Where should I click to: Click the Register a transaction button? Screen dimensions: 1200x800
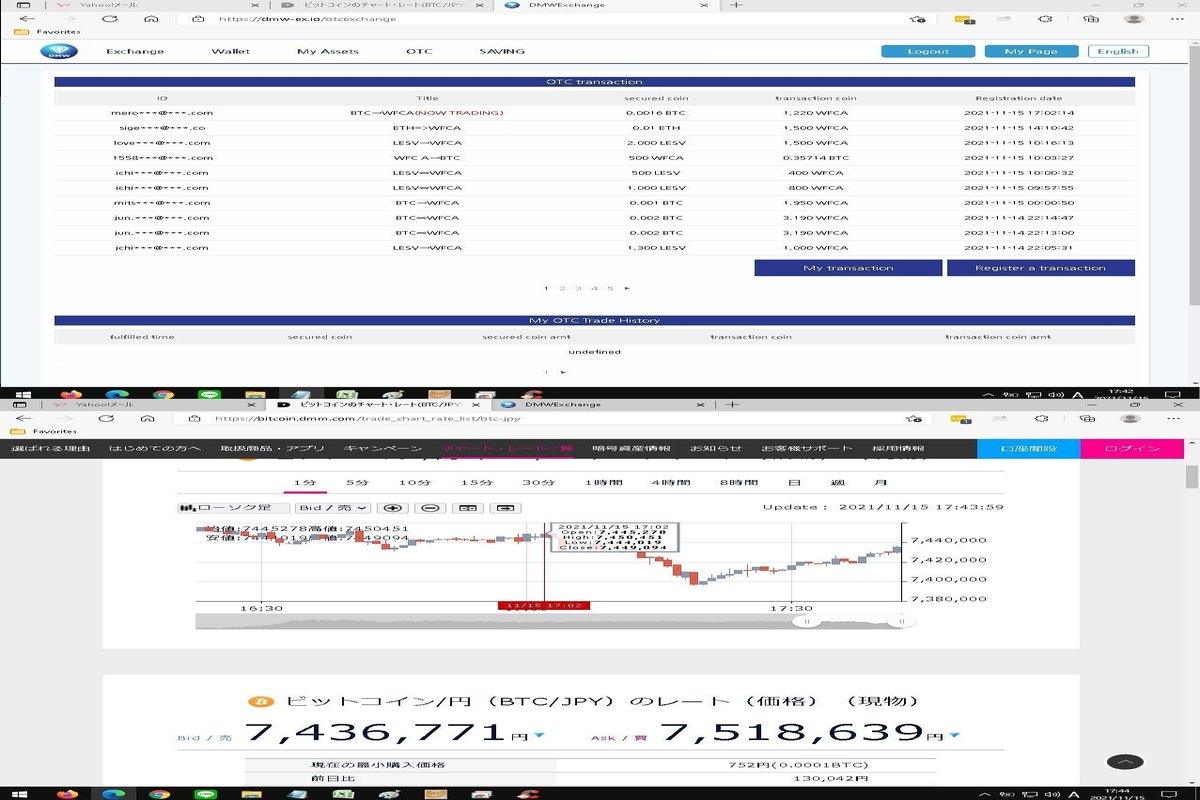(x=1041, y=268)
